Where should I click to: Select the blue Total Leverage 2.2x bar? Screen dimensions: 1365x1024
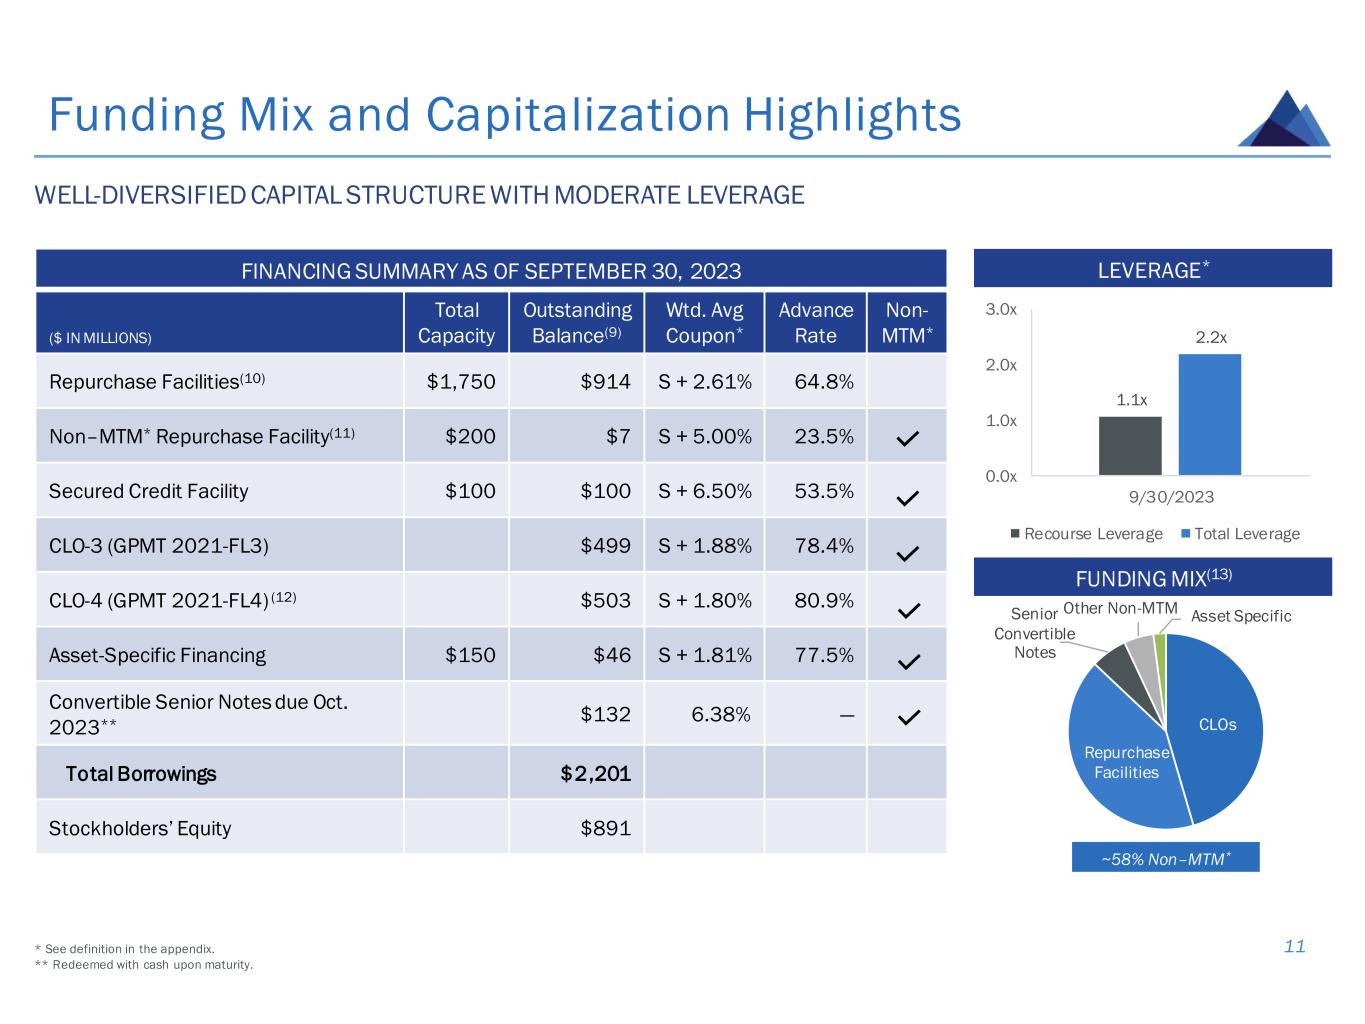click(1210, 415)
